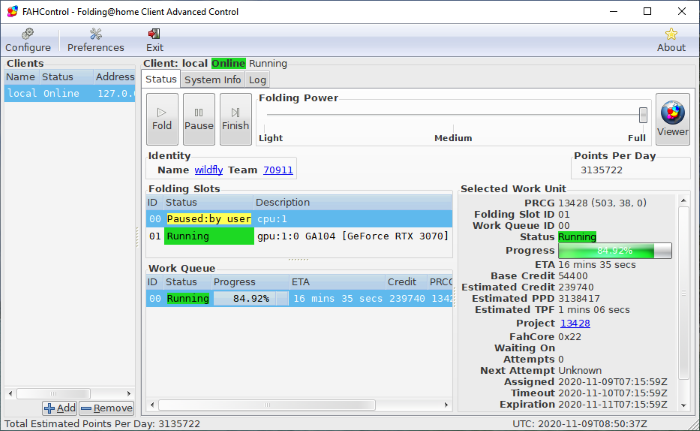Click the Expiration date value

pos(612,404)
